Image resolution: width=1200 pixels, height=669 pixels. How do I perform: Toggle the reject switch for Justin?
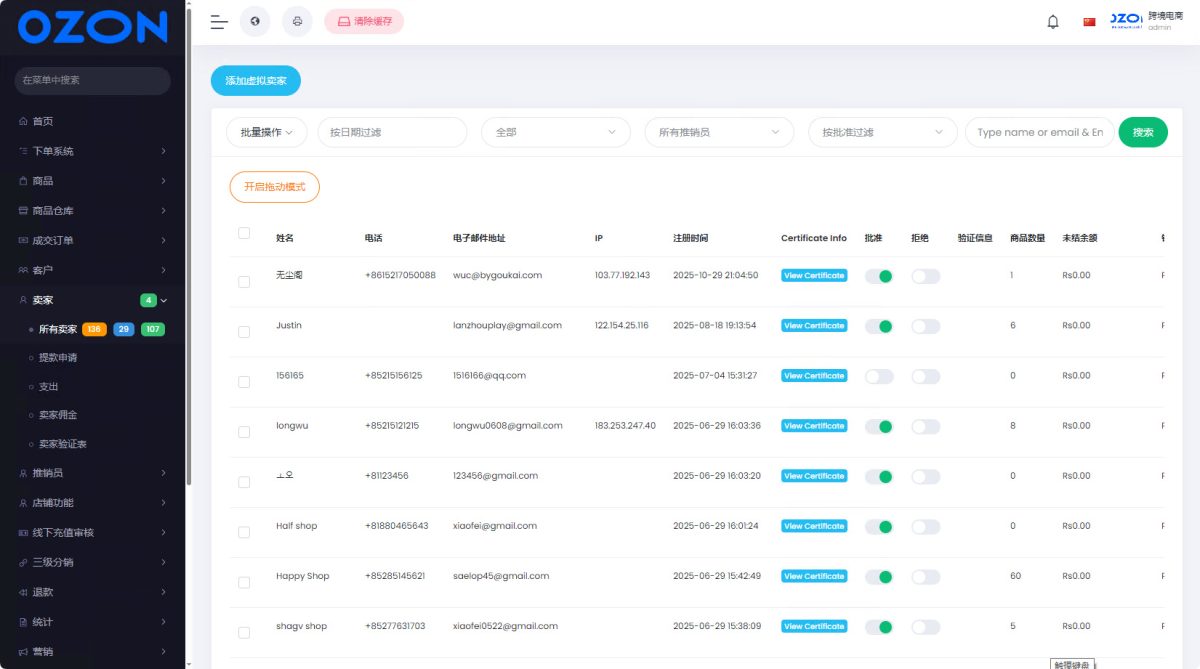point(926,326)
